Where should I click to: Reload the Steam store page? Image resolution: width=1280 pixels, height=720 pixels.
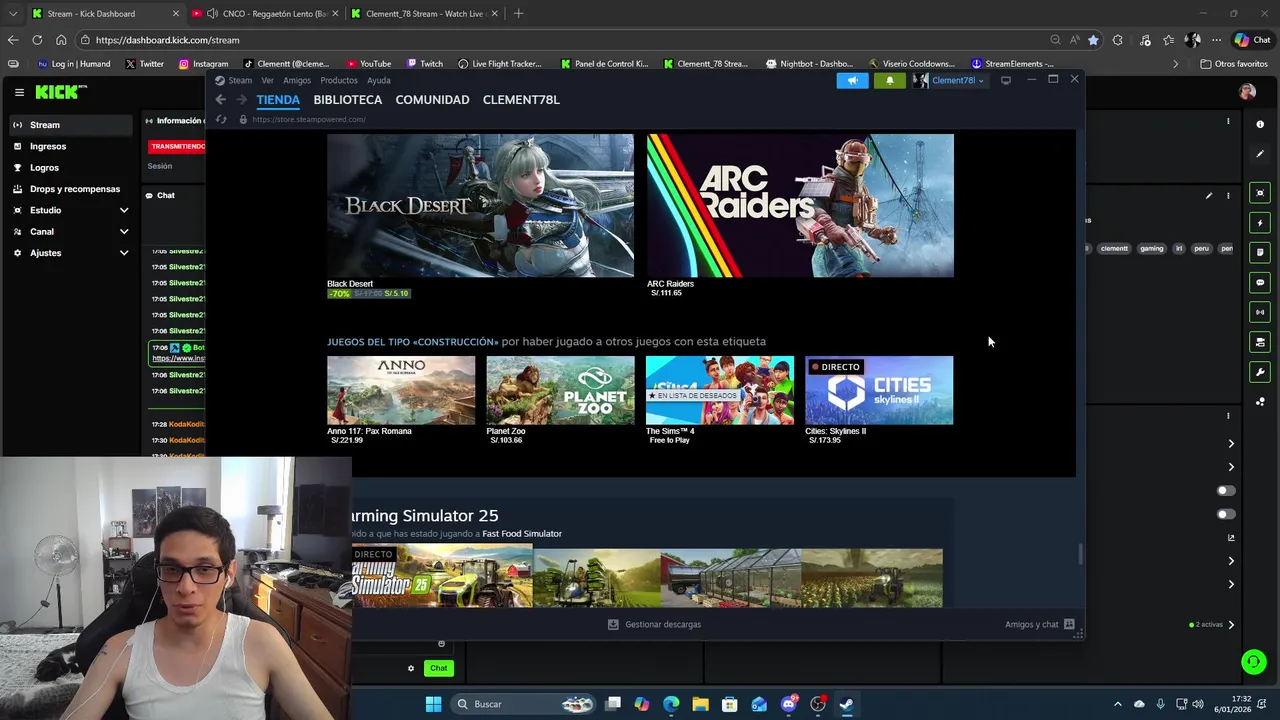(221, 119)
